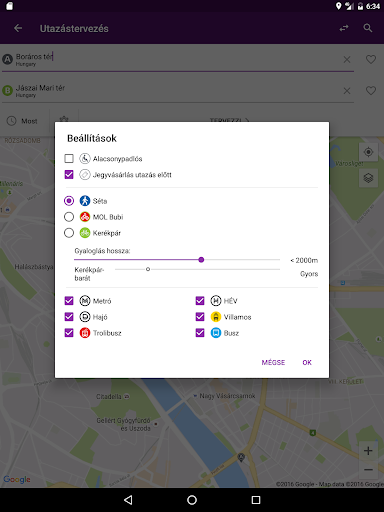Click the clock icon next to Most
384x512 pixels.
(x=12, y=121)
